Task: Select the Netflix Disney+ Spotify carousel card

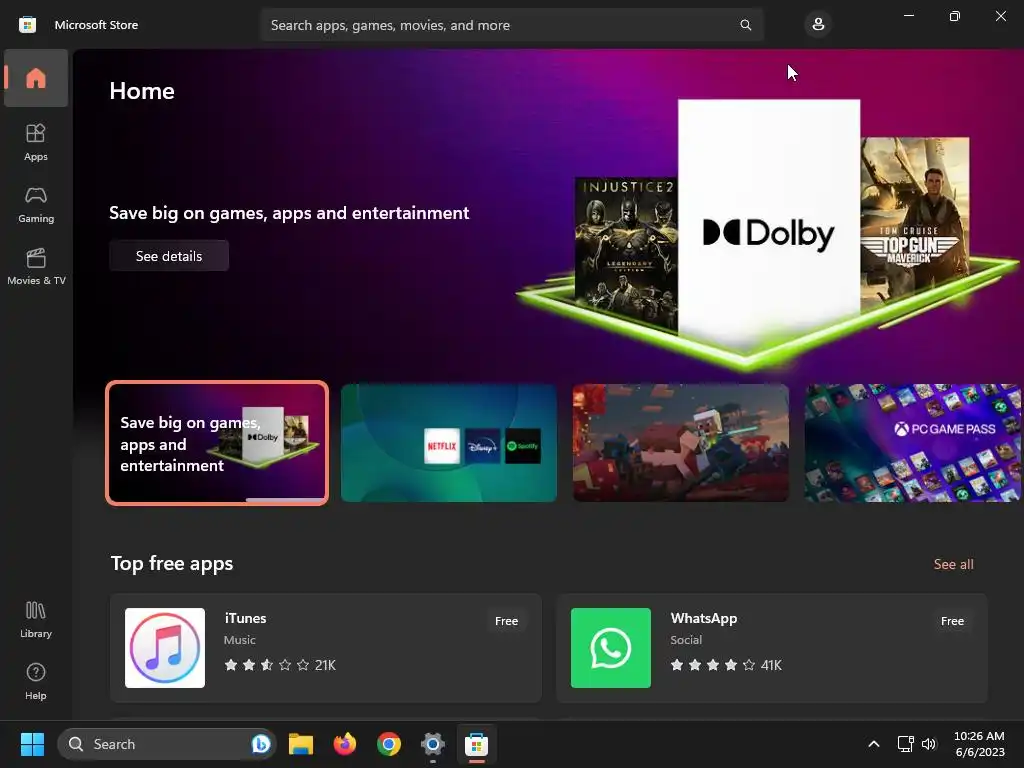Action: (449, 443)
